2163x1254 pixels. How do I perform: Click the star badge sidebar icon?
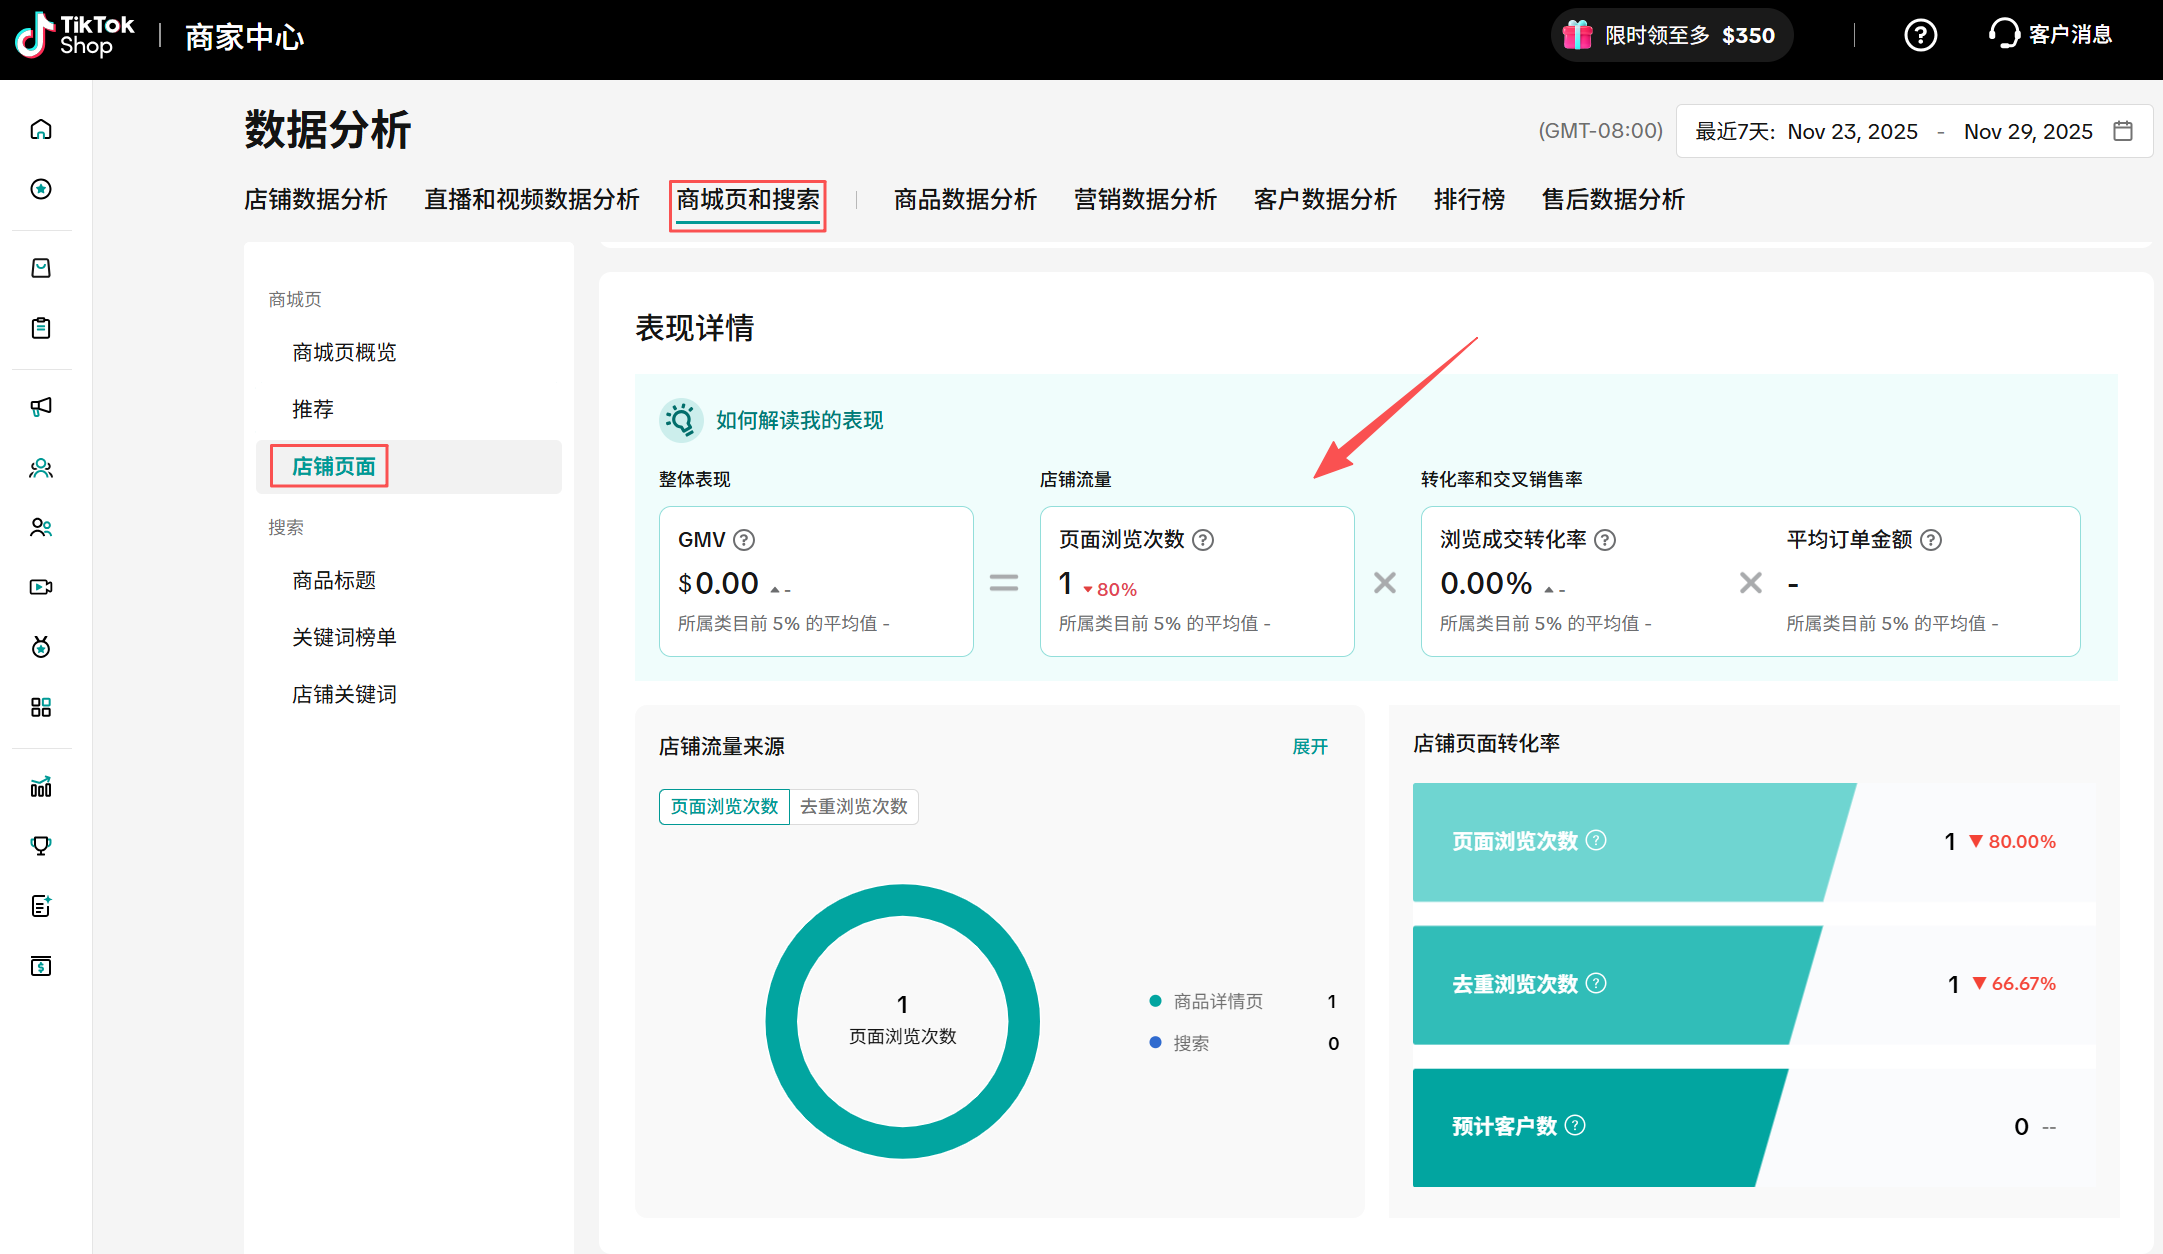click(41, 189)
